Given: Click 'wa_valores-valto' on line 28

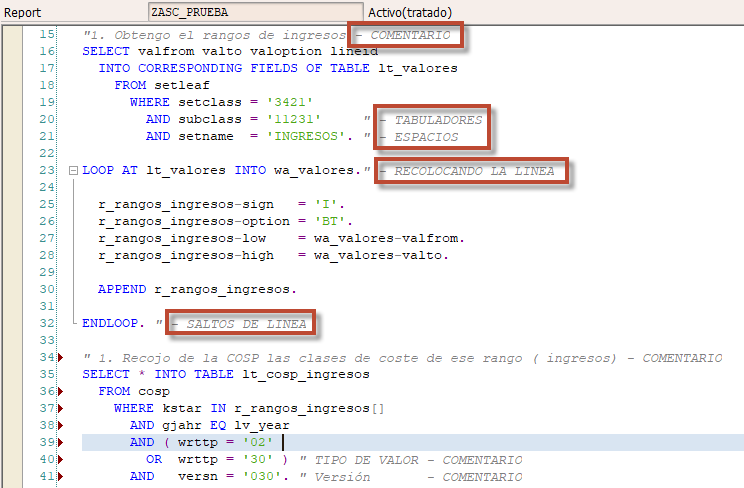Looking at the screenshot, I should coord(378,255).
